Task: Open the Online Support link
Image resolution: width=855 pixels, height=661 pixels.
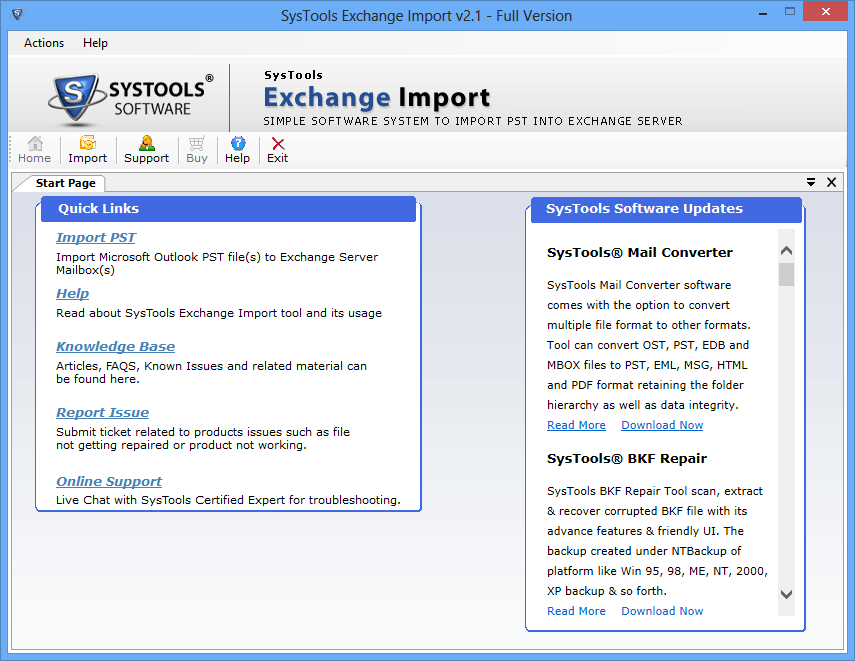Action: 109,481
